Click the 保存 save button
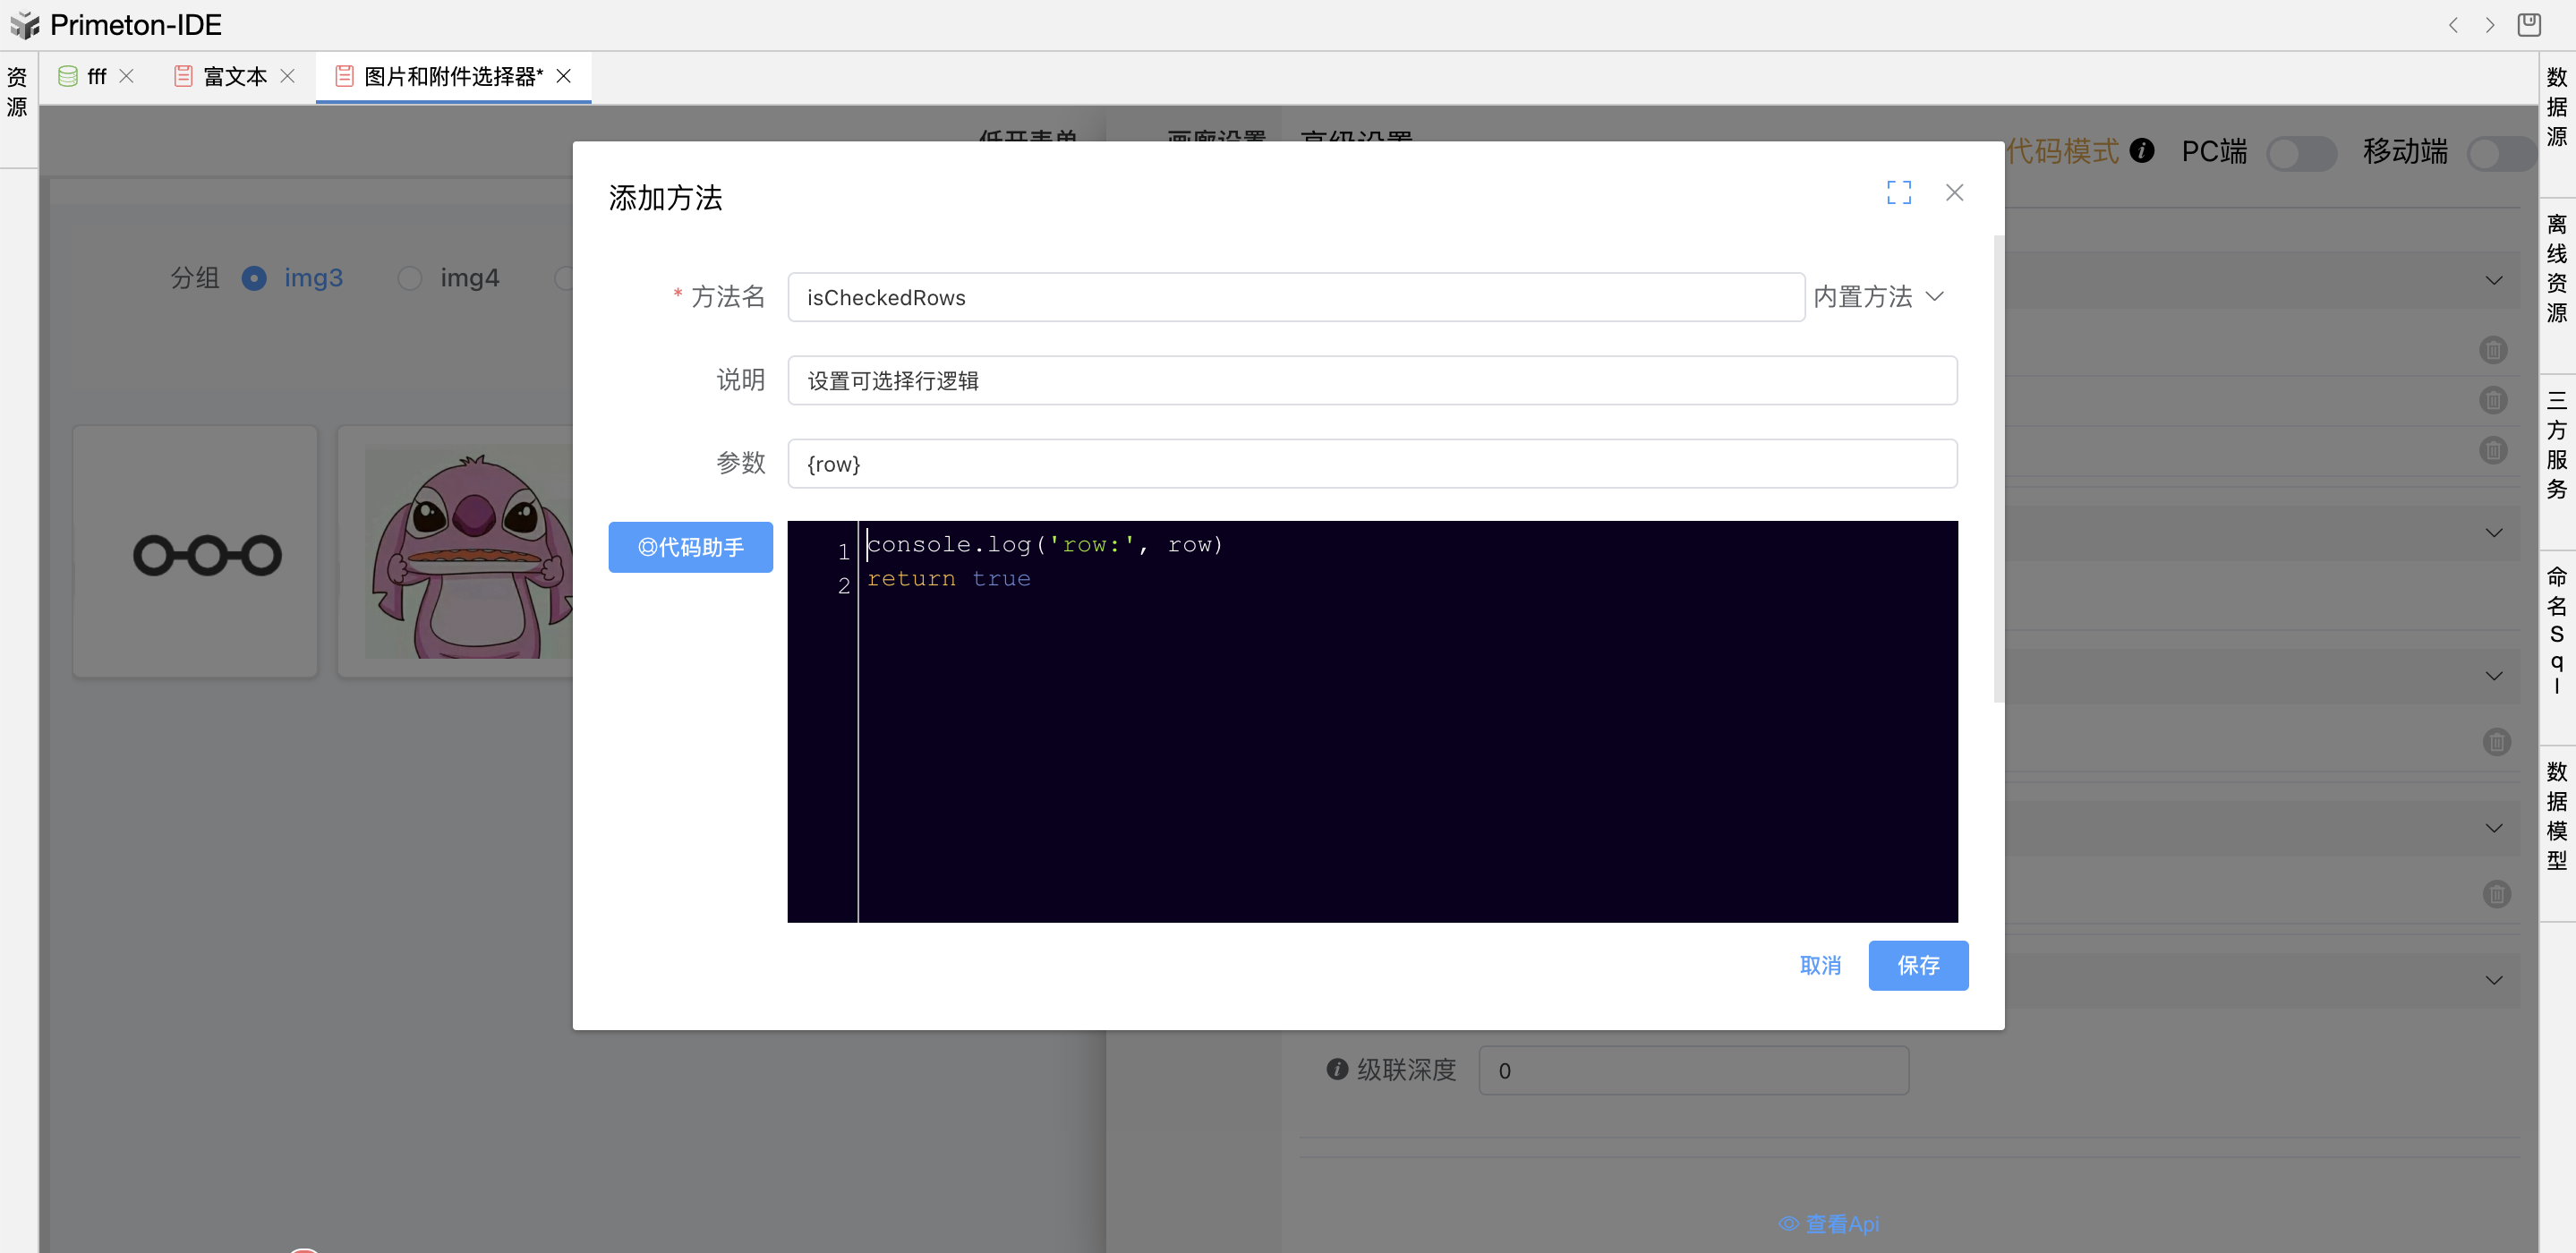Viewport: 2576px width, 1253px height. 1917,965
